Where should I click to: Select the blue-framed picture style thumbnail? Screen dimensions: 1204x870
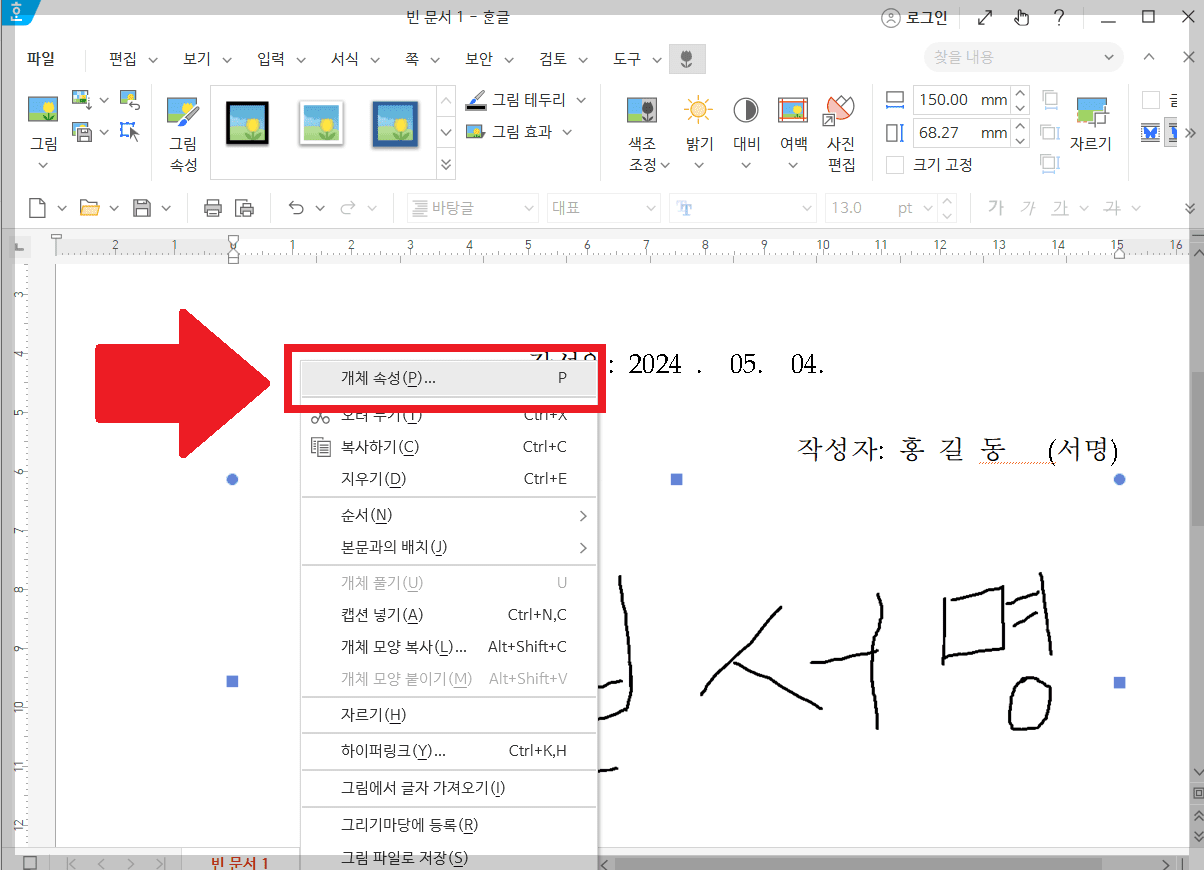click(x=395, y=122)
